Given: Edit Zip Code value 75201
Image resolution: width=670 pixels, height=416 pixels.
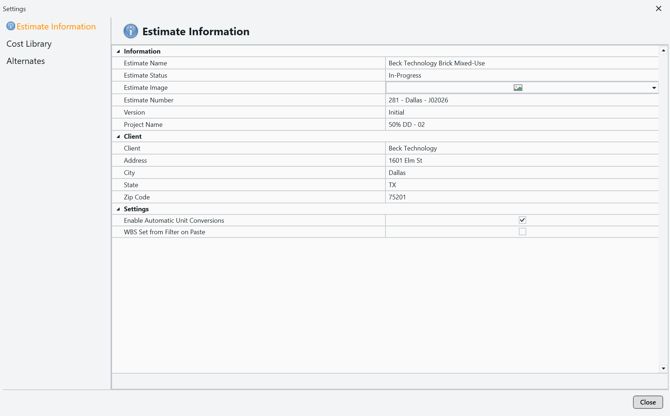Looking at the screenshot, I should [x=522, y=197].
